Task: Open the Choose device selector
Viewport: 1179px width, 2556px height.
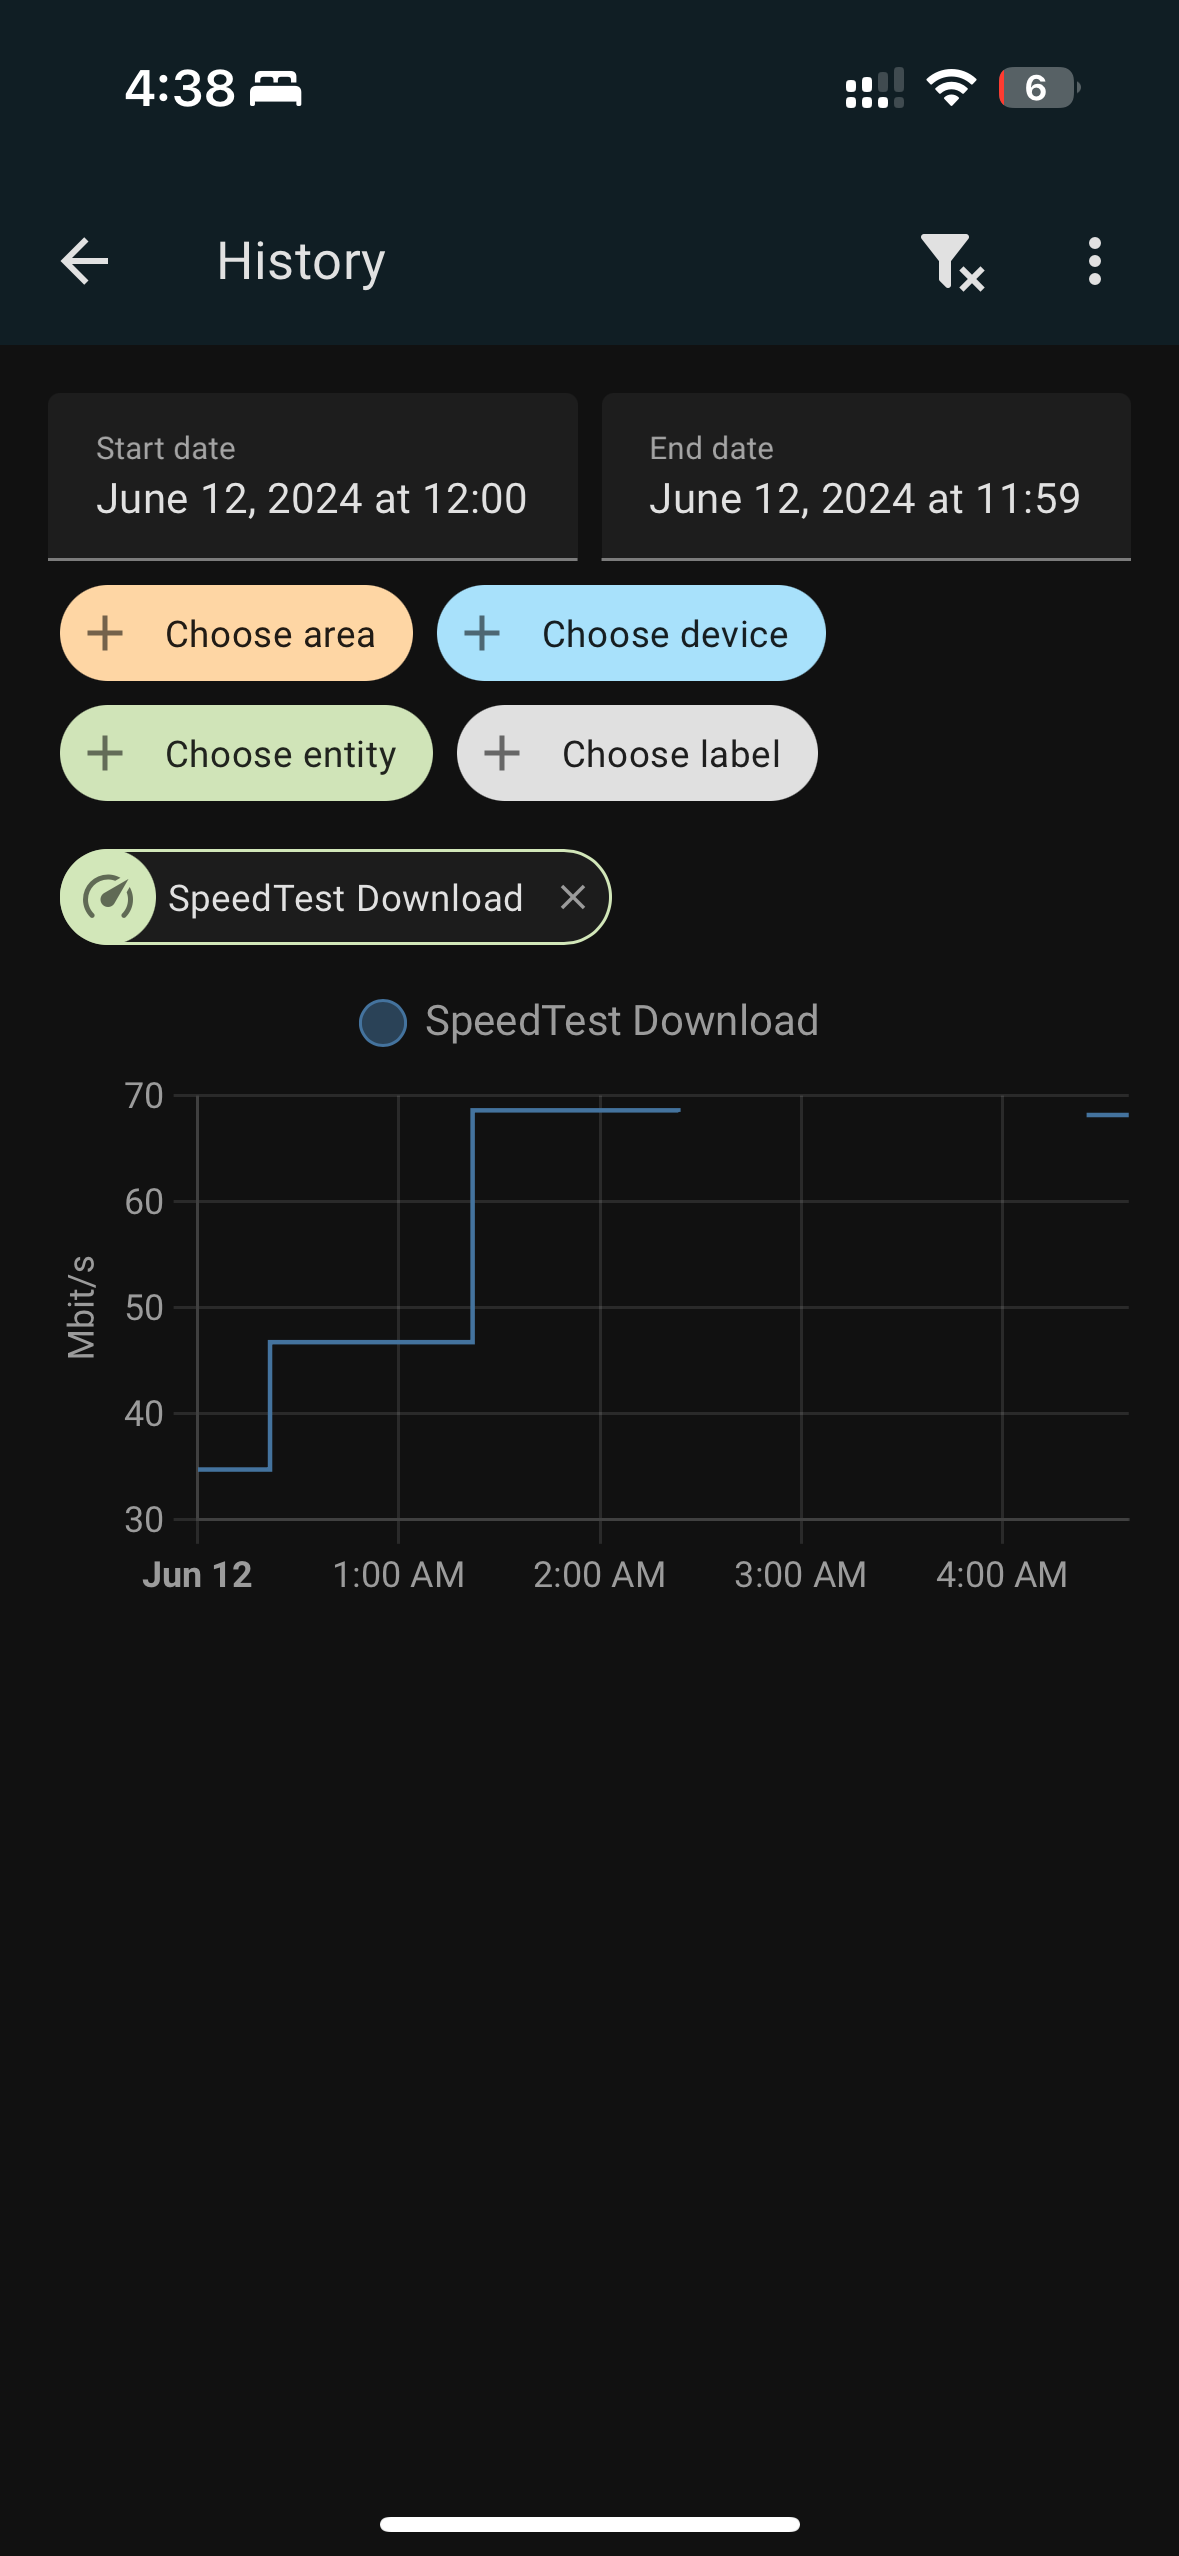Action: 664,634
